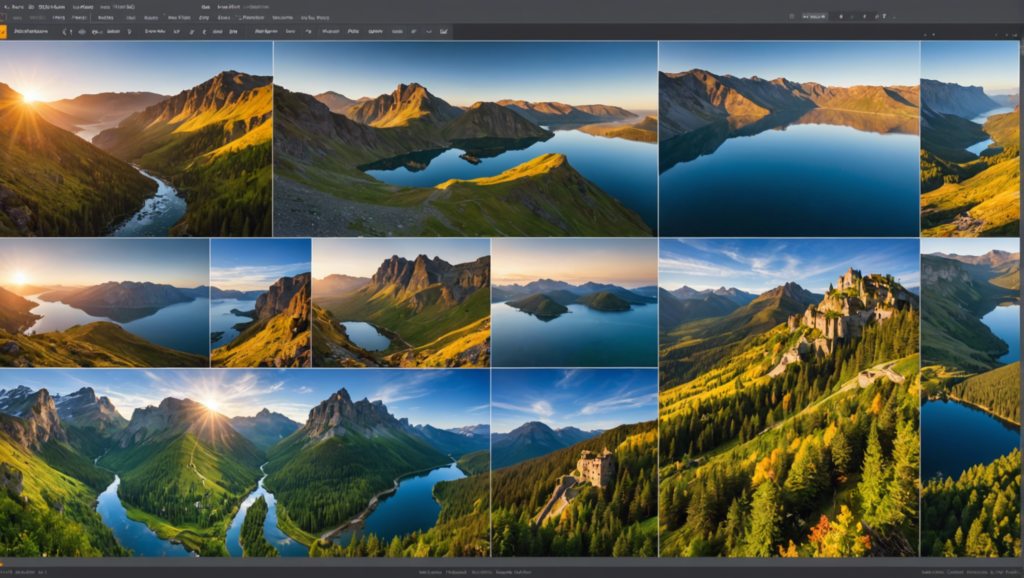This screenshot has width=1024, height=578.
Task: Click the first text label beside the orange icon
Action: (x=32, y=31)
